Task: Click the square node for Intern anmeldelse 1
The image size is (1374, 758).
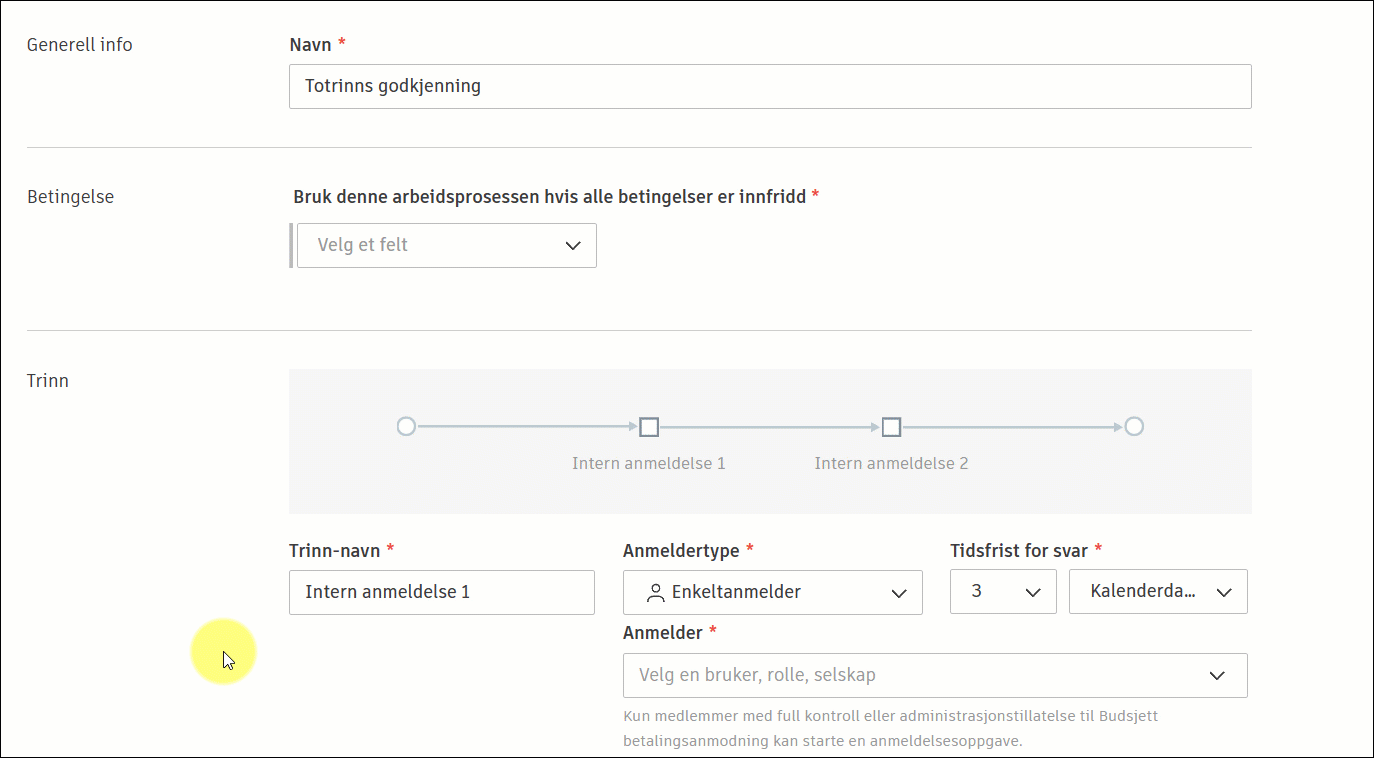Action: coord(648,426)
